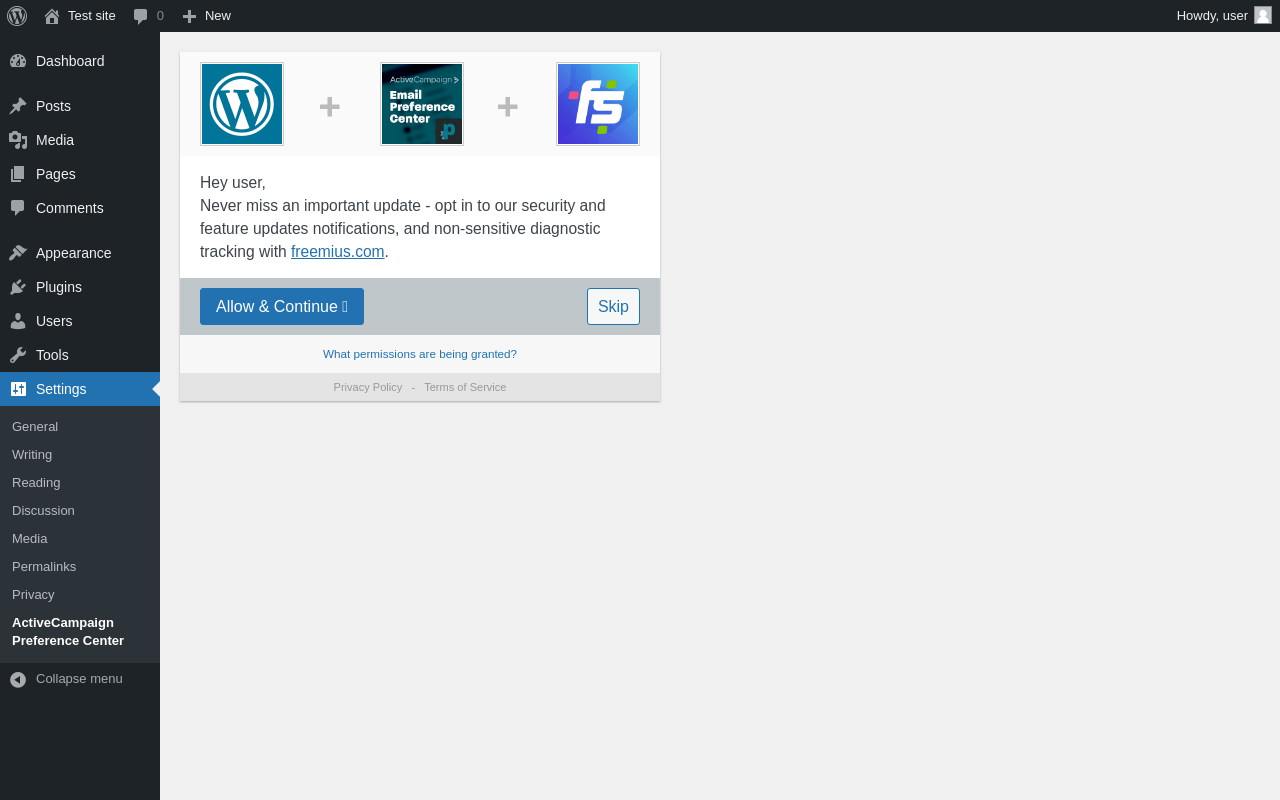Go to Media in the main sidebar
Image resolution: width=1280 pixels, height=800 pixels.
80,140
